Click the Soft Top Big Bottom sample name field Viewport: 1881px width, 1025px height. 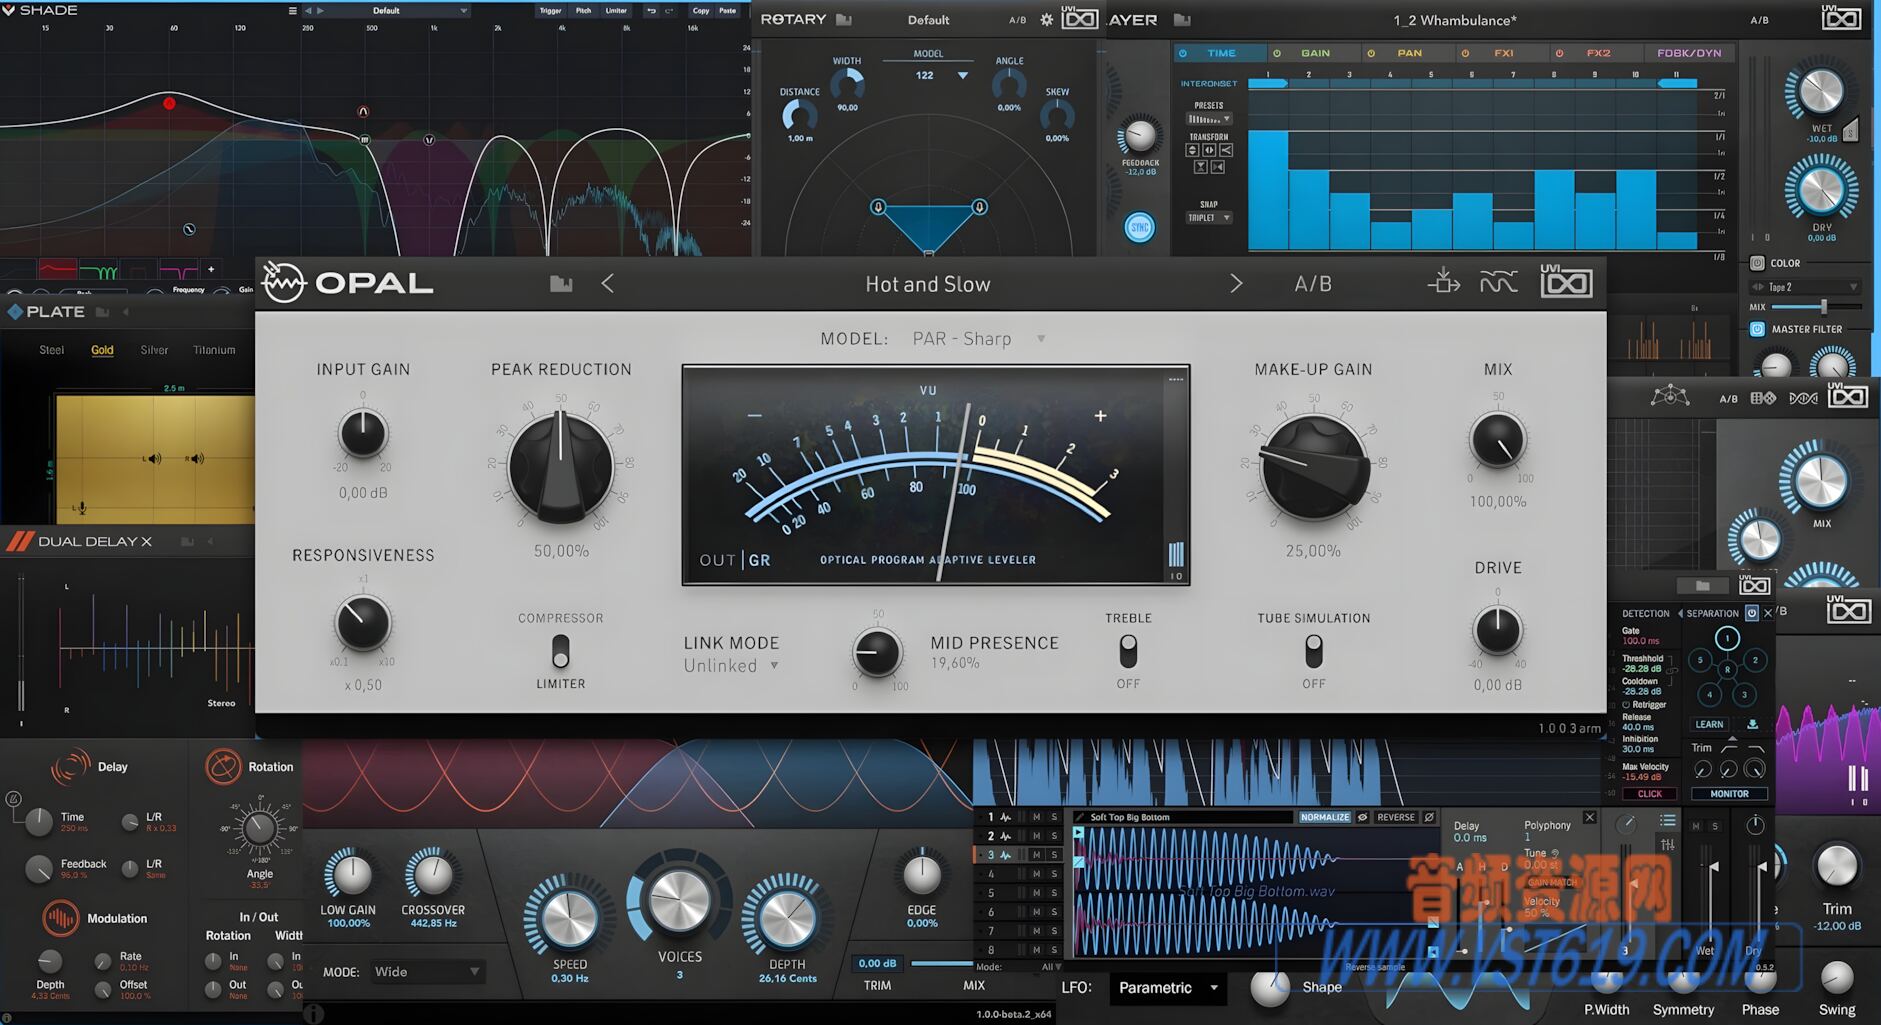(x=1185, y=817)
